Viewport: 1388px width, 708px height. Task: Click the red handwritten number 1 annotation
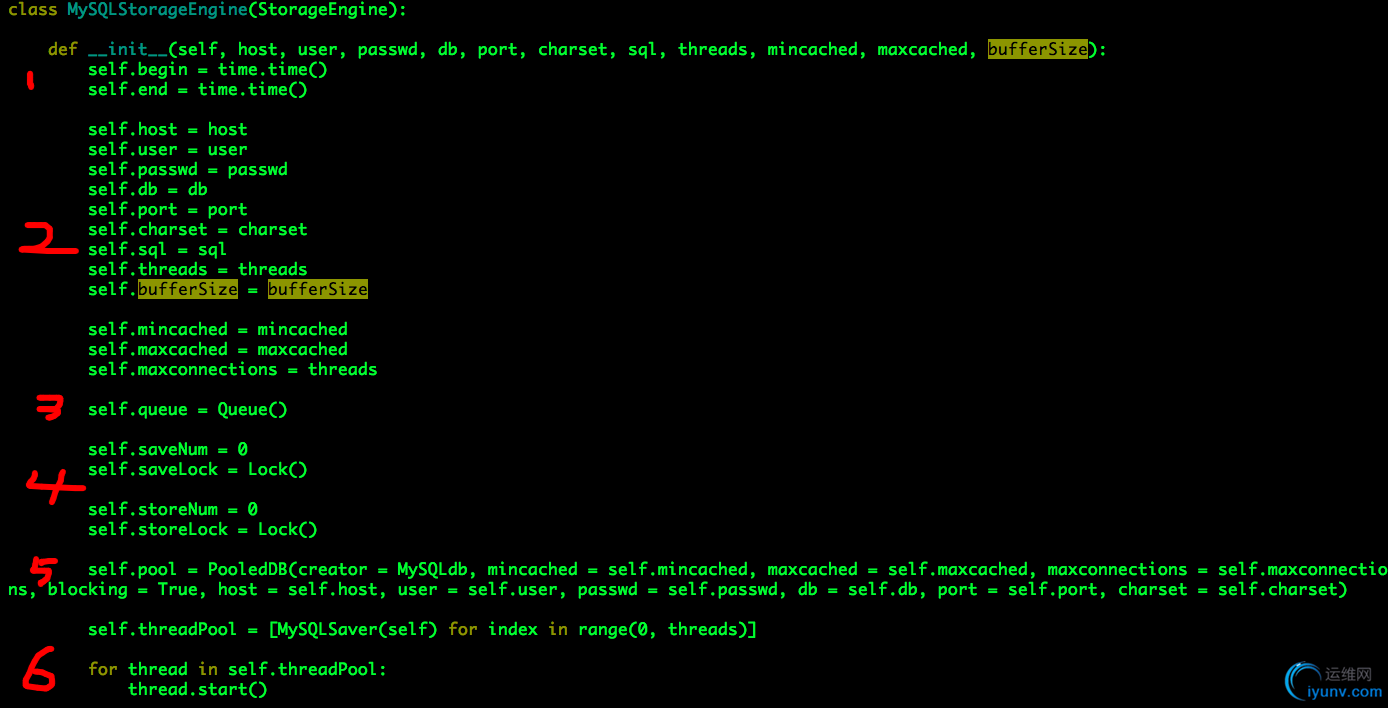30,80
